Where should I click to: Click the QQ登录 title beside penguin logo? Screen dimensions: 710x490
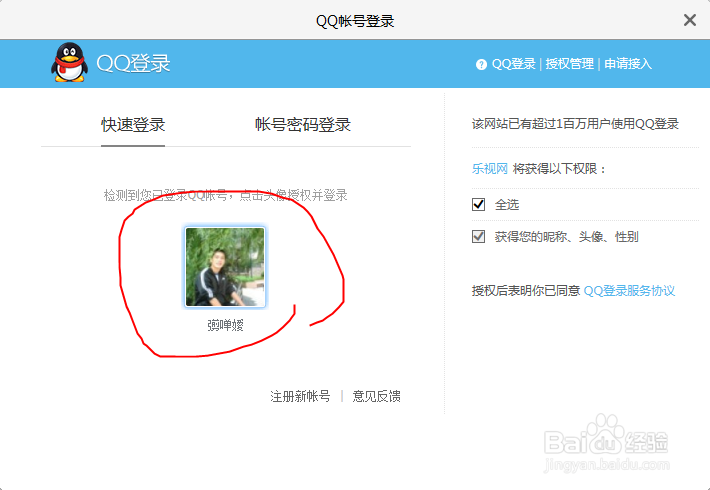(134, 63)
